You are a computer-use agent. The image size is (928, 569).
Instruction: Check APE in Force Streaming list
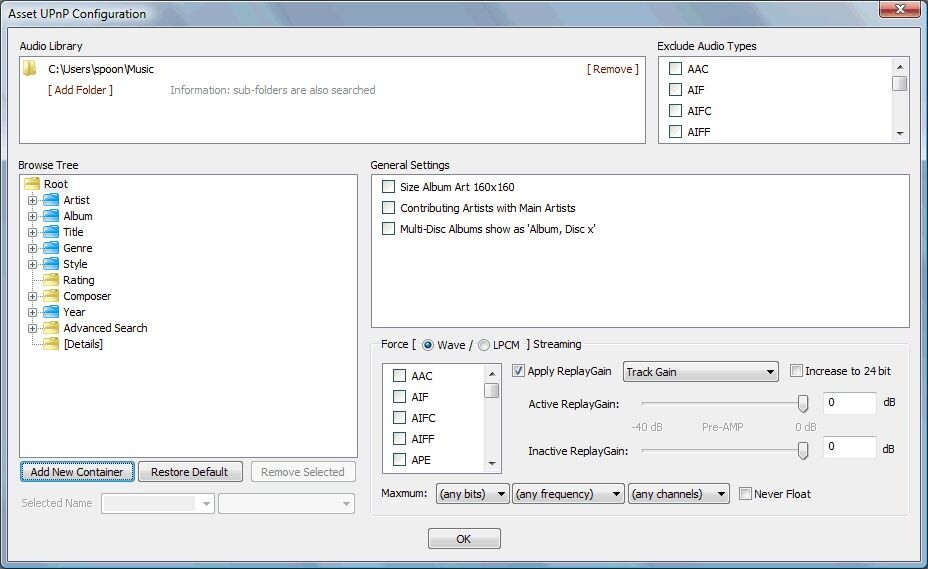pos(399,459)
